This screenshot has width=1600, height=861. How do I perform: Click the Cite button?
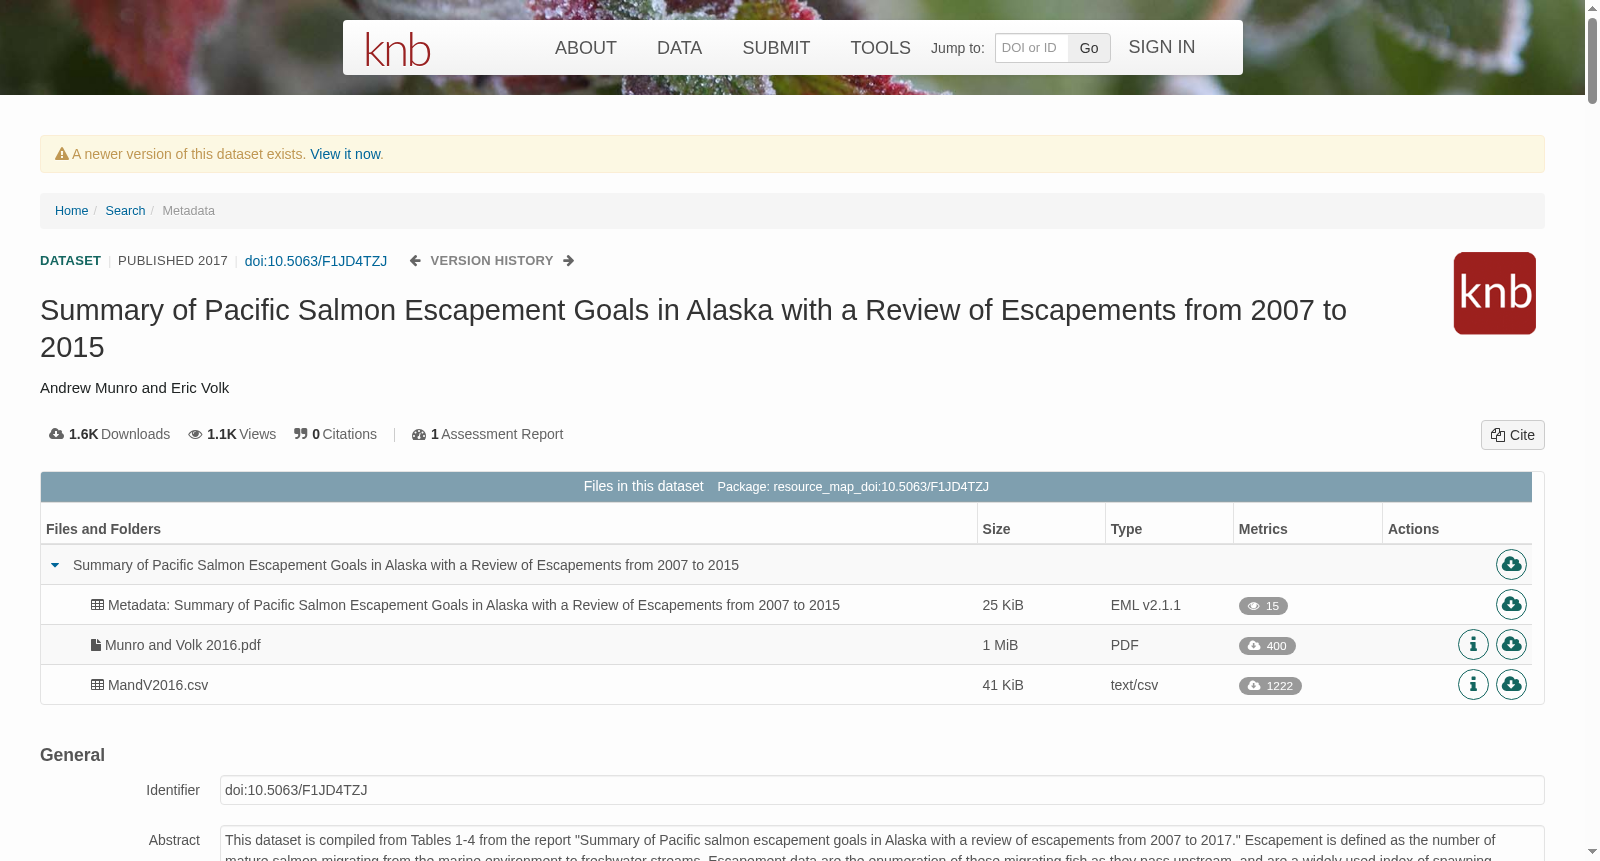pos(1512,435)
